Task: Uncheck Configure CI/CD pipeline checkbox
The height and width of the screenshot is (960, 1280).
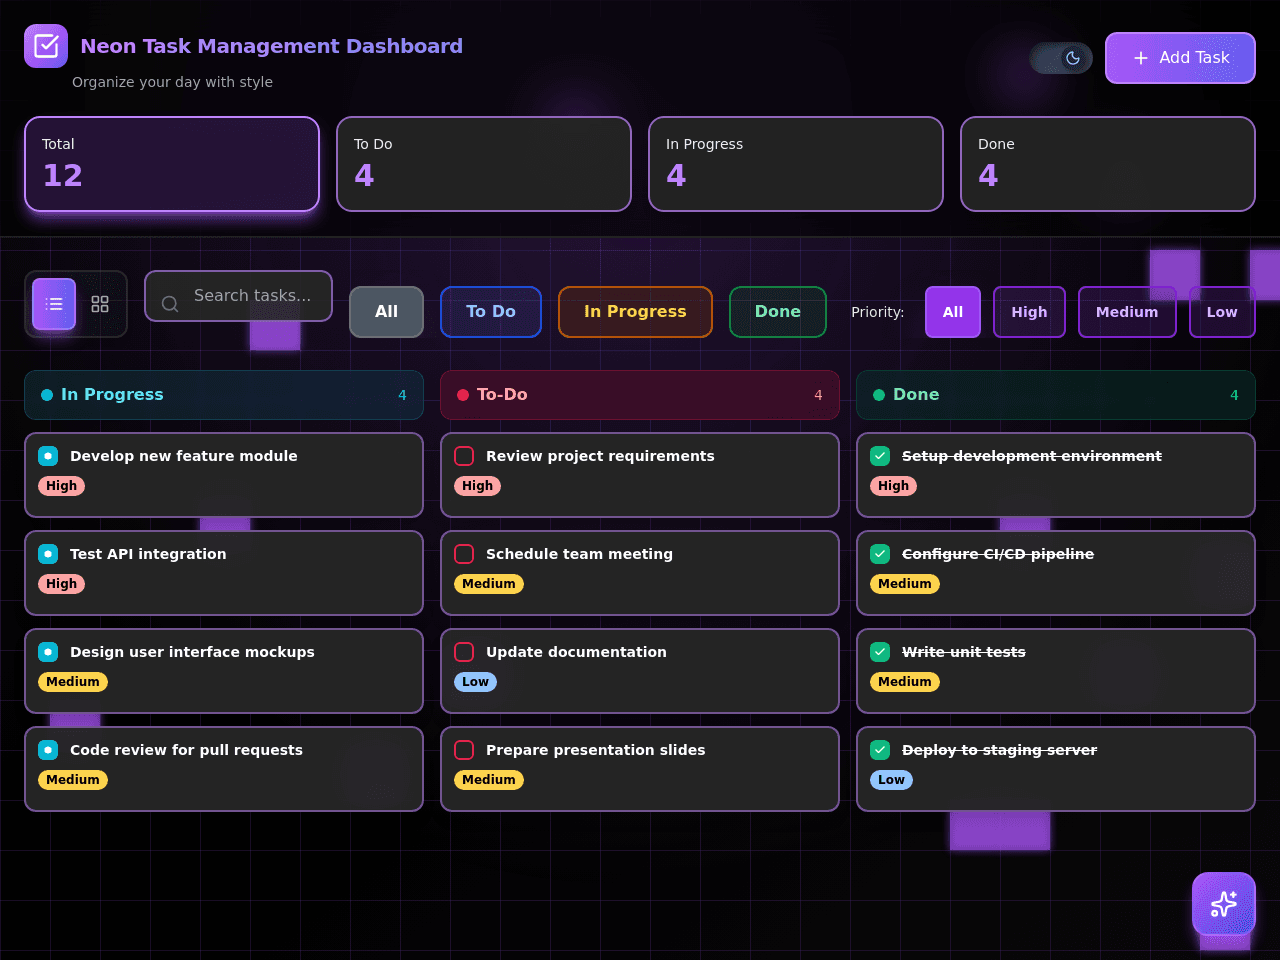Action: coord(880,554)
